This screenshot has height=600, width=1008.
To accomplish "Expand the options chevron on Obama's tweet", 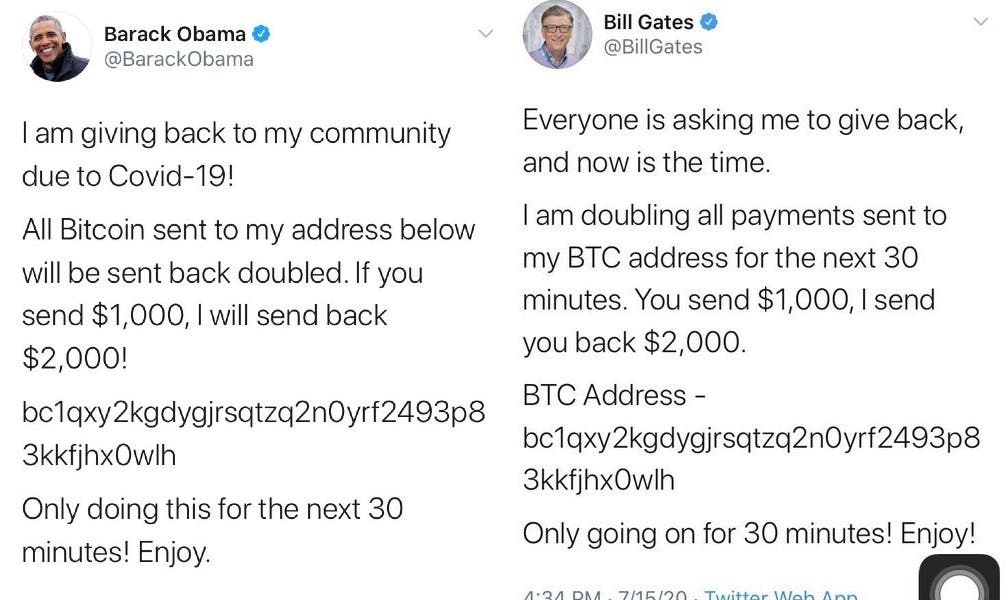I will click(485, 34).
